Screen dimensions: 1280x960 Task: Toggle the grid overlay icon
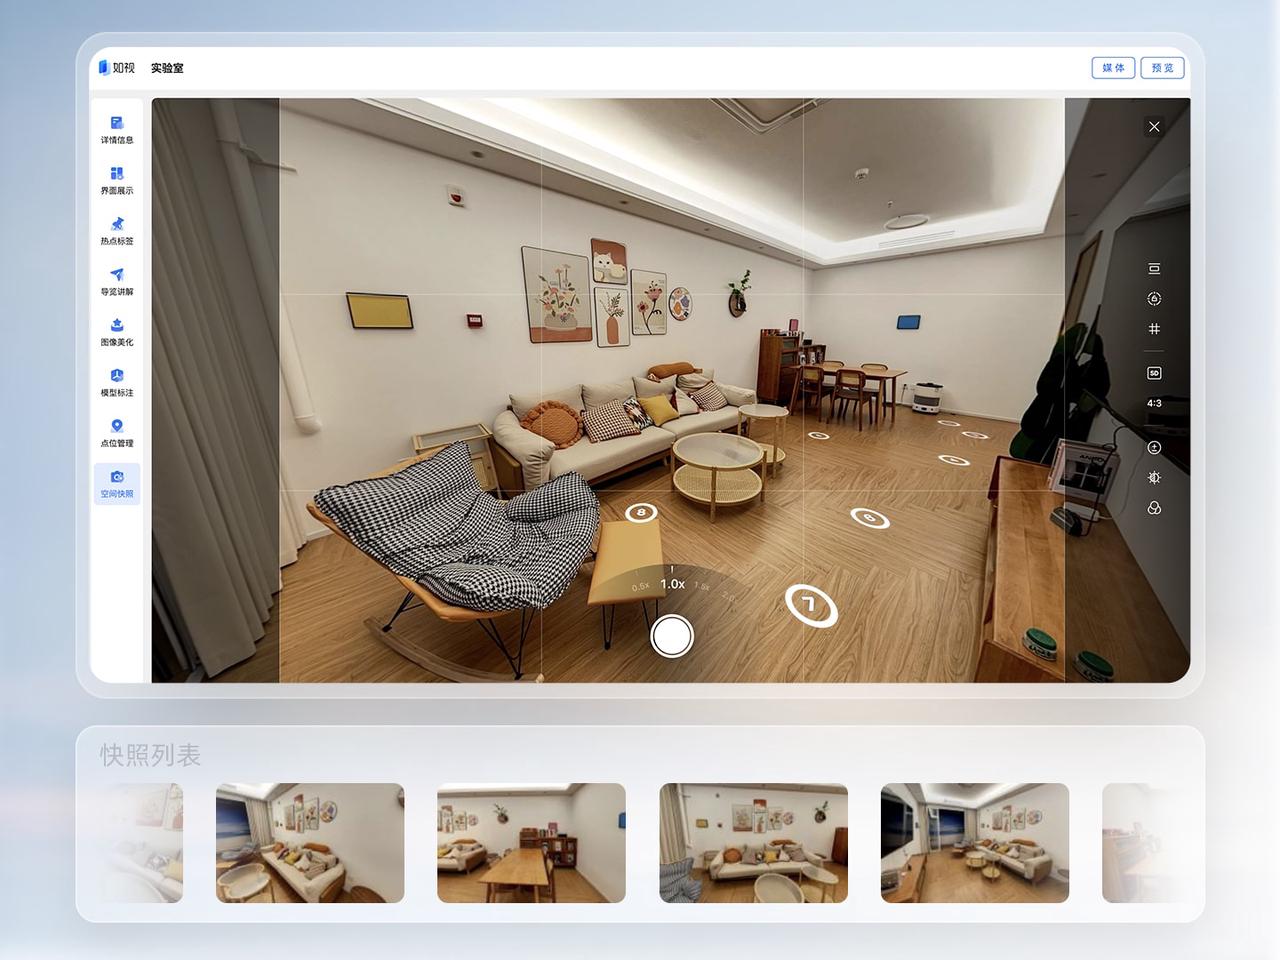click(x=1154, y=329)
